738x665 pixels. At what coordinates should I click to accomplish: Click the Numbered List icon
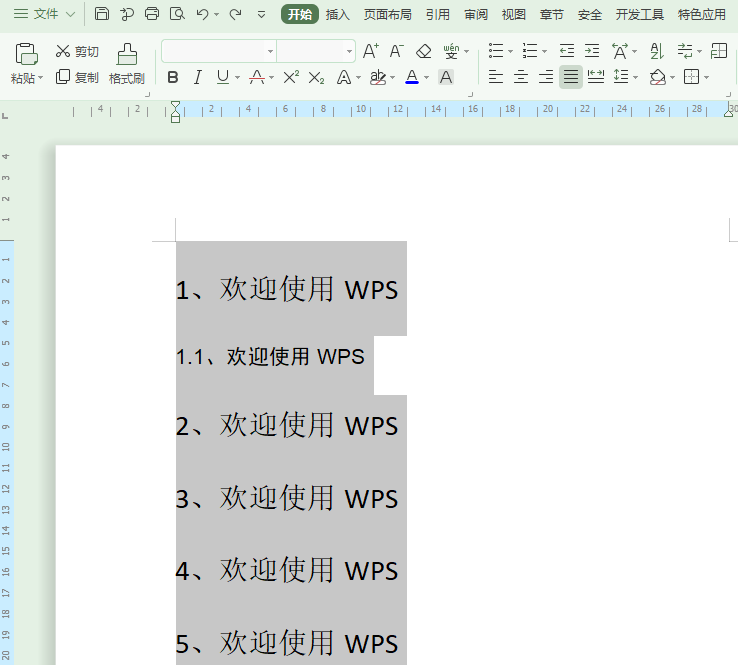(x=530, y=51)
